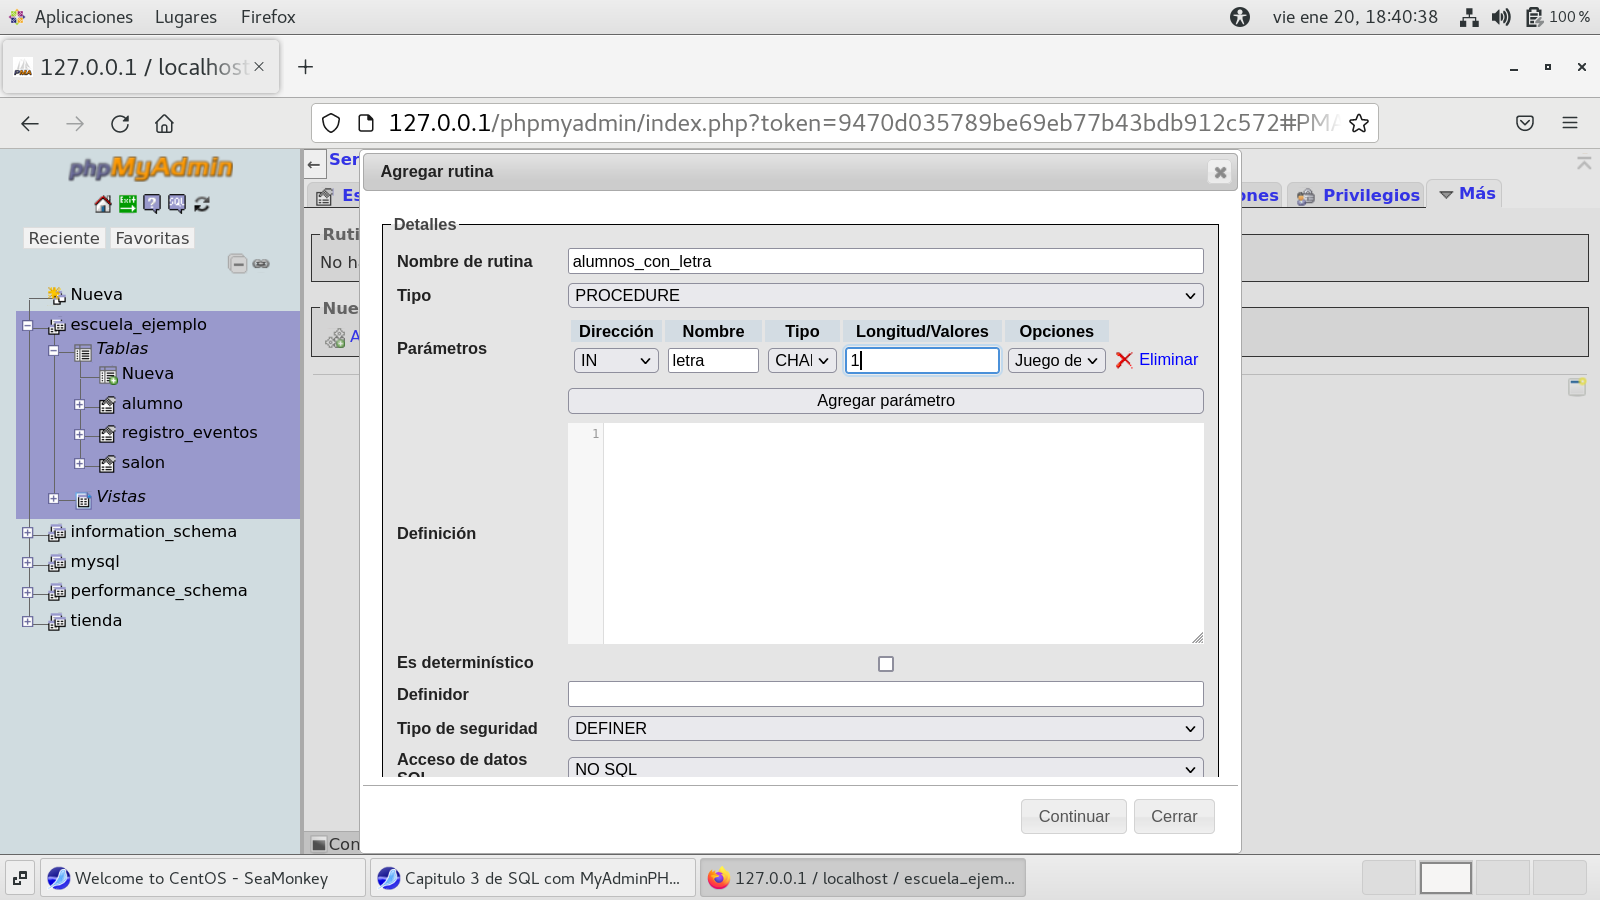This screenshot has height=900, width=1600.
Task: Open the Más menu tab
Action: (x=1467, y=194)
